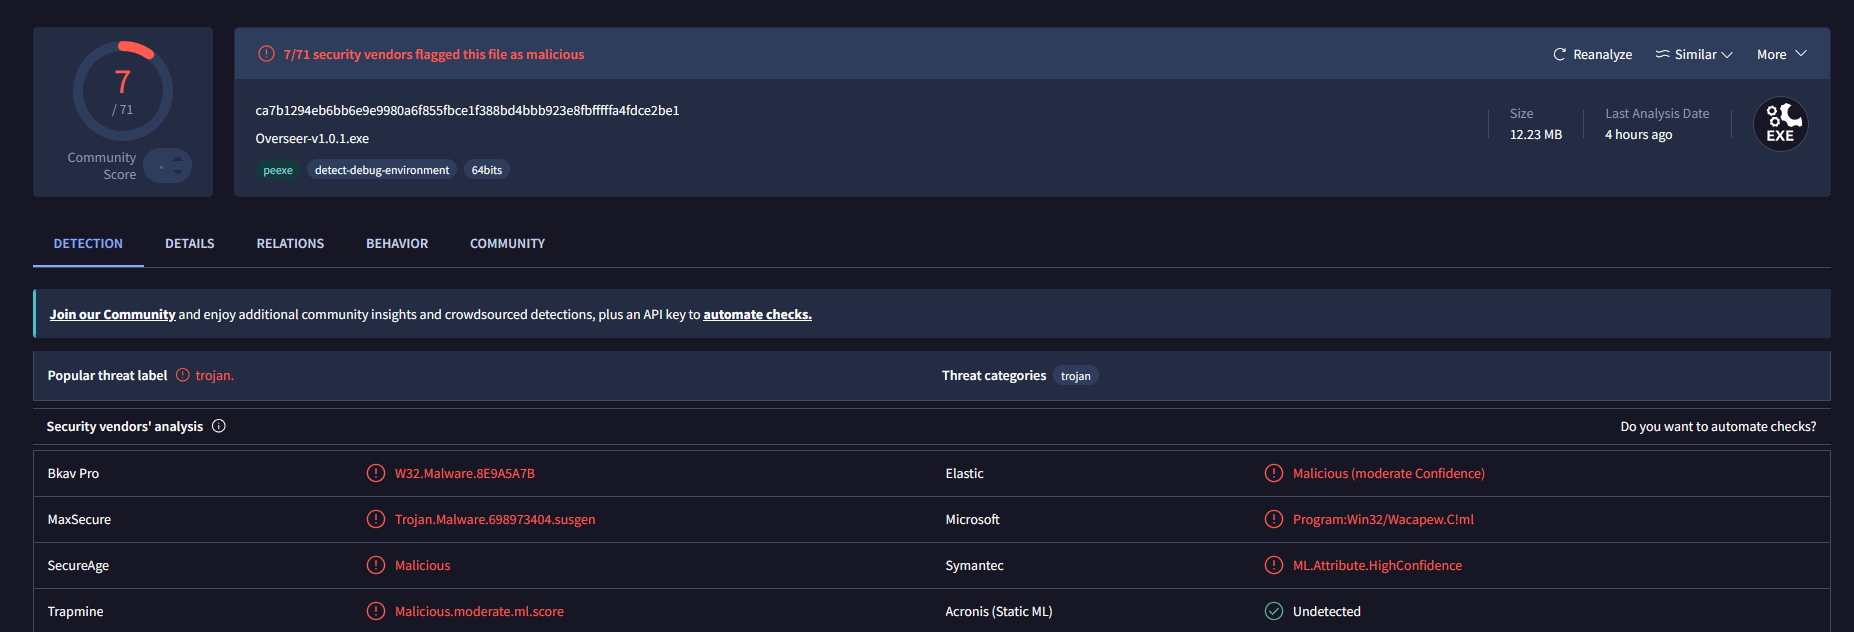This screenshot has height=632, width=1854.
Task: Click the MaxSecure alert icon
Action: (x=376, y=519)
